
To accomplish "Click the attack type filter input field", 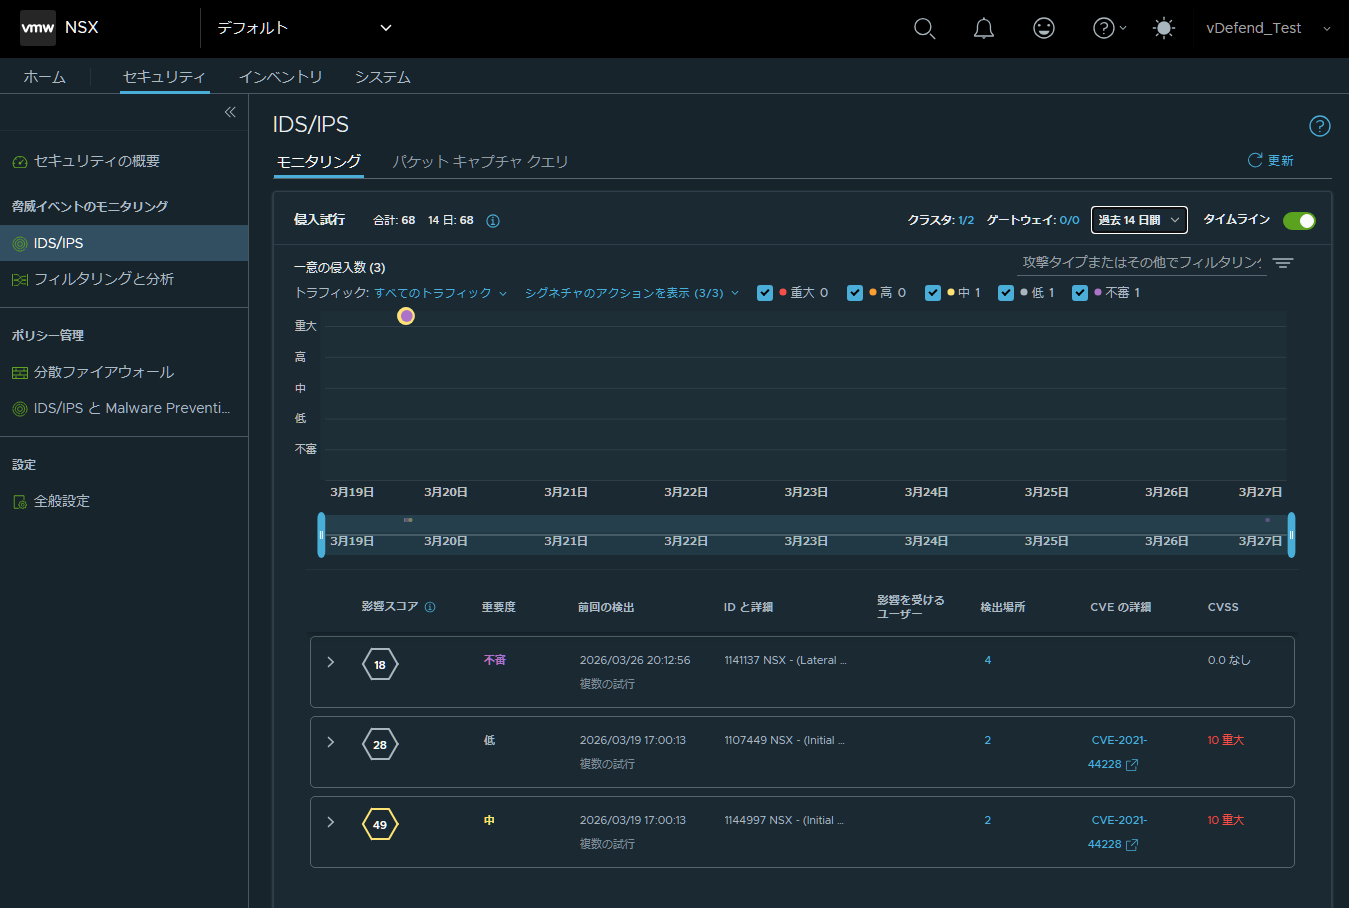I will click(1141, 262).
